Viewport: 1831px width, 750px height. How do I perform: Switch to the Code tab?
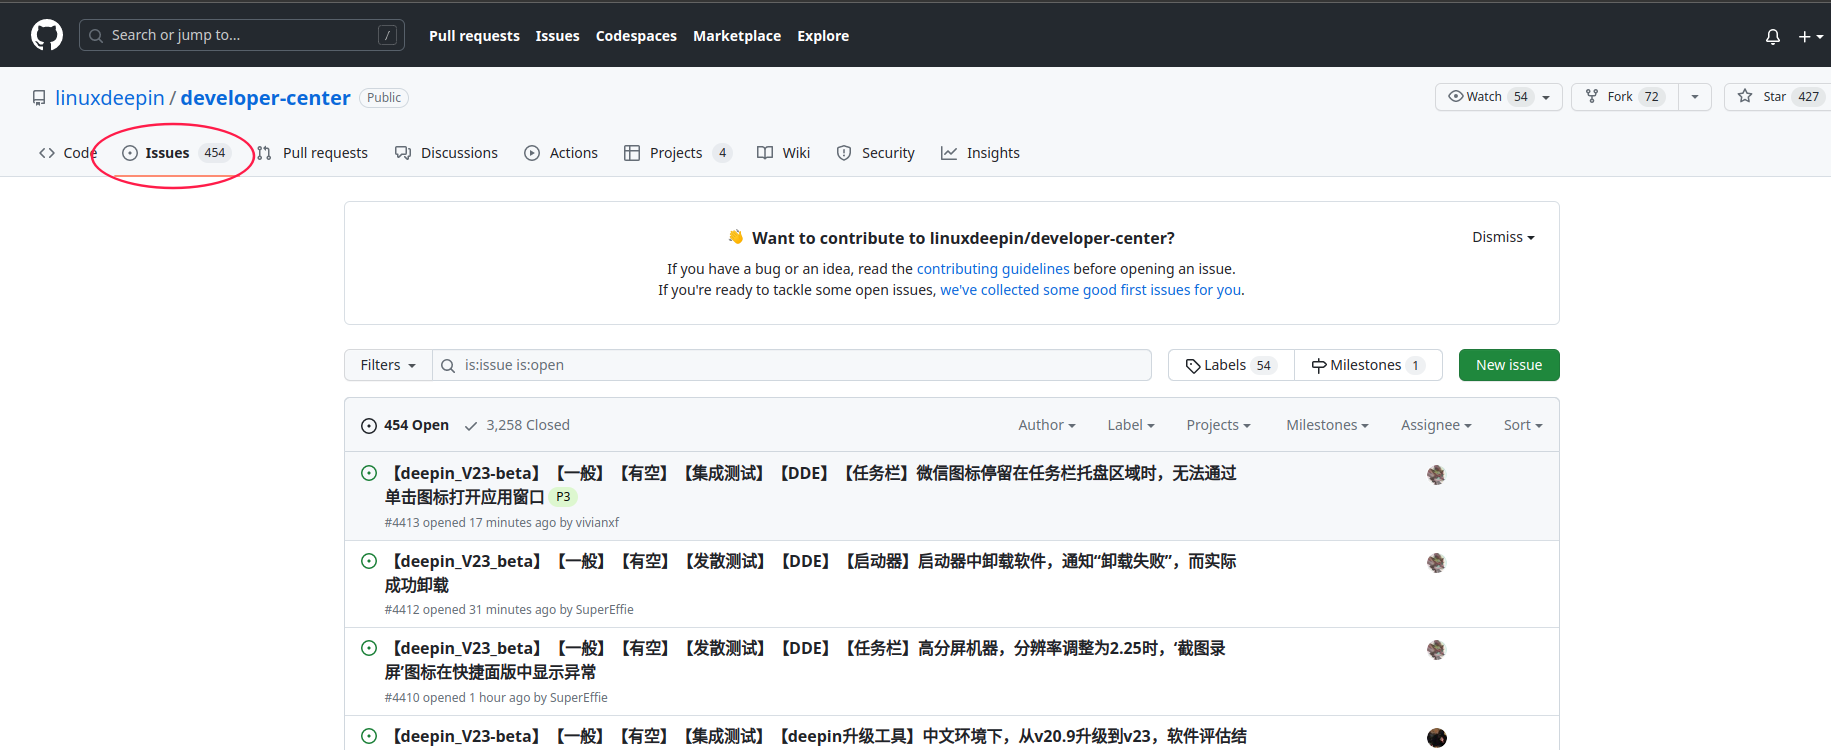(x=68, y=153)
